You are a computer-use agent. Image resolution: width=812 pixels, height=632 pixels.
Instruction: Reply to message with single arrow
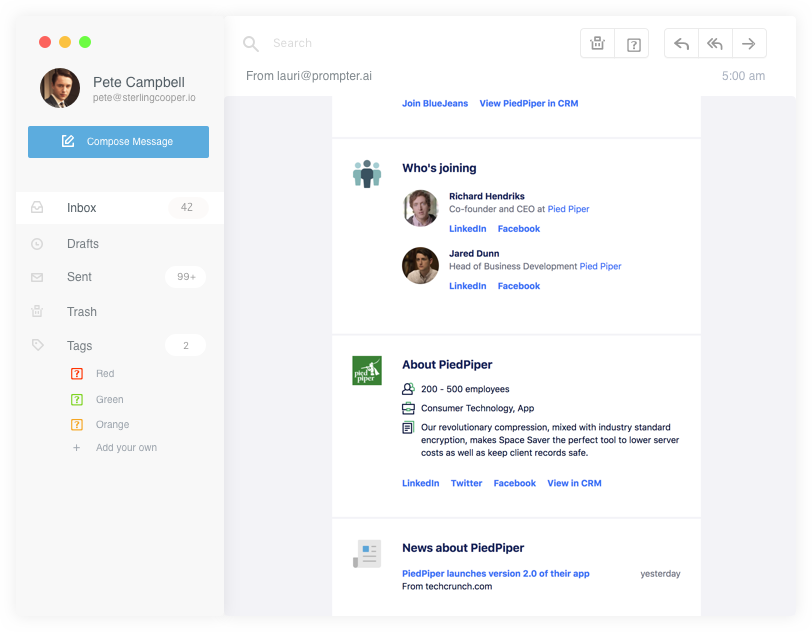(681, 44)
